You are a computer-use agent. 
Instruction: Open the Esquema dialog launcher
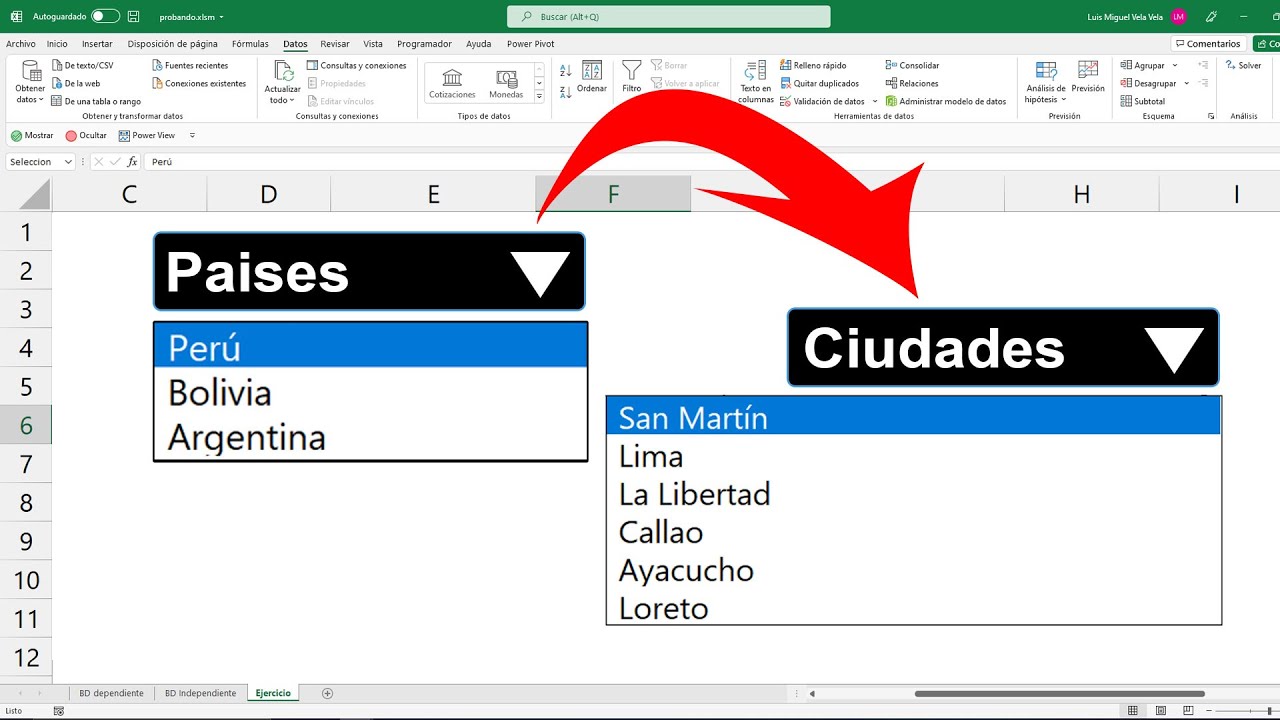(1211, 116)
